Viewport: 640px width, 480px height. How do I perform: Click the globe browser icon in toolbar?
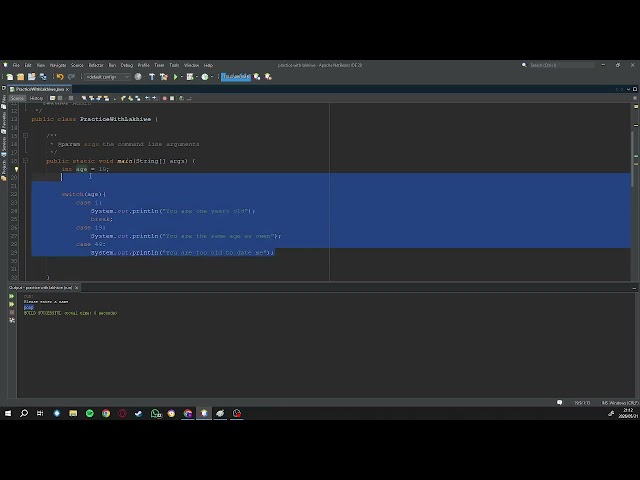coord(138,77)
